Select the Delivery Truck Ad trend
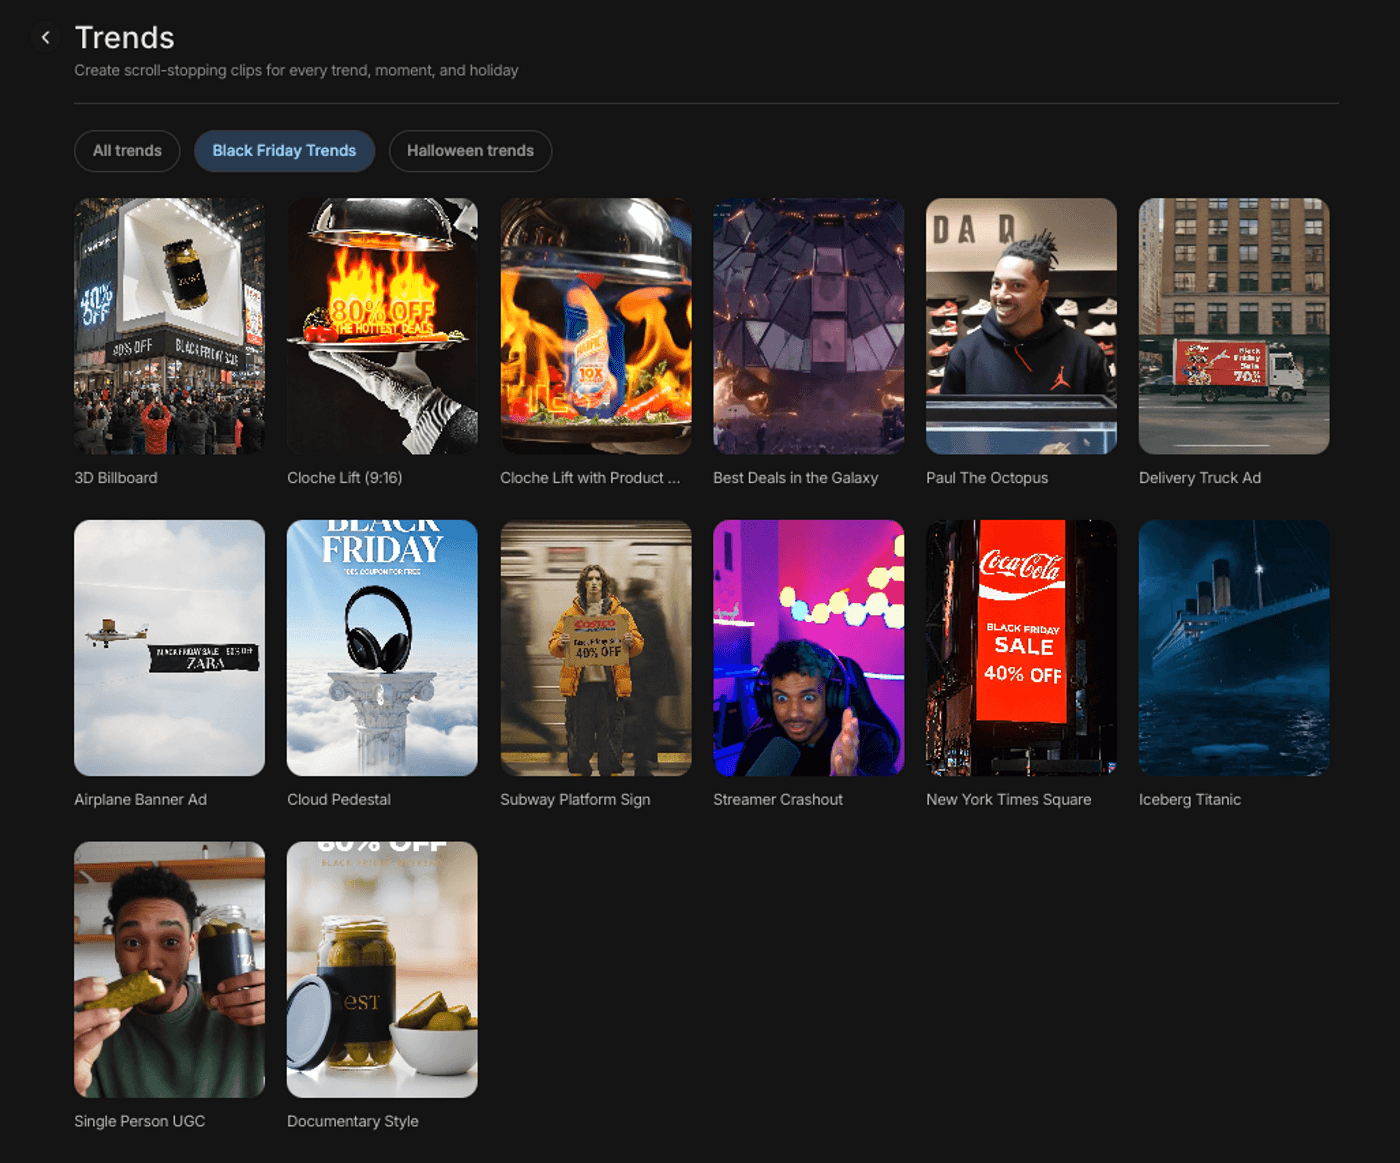Screen dimensions: 1400x1163 pyautogui.click(x=1233, y=325)
